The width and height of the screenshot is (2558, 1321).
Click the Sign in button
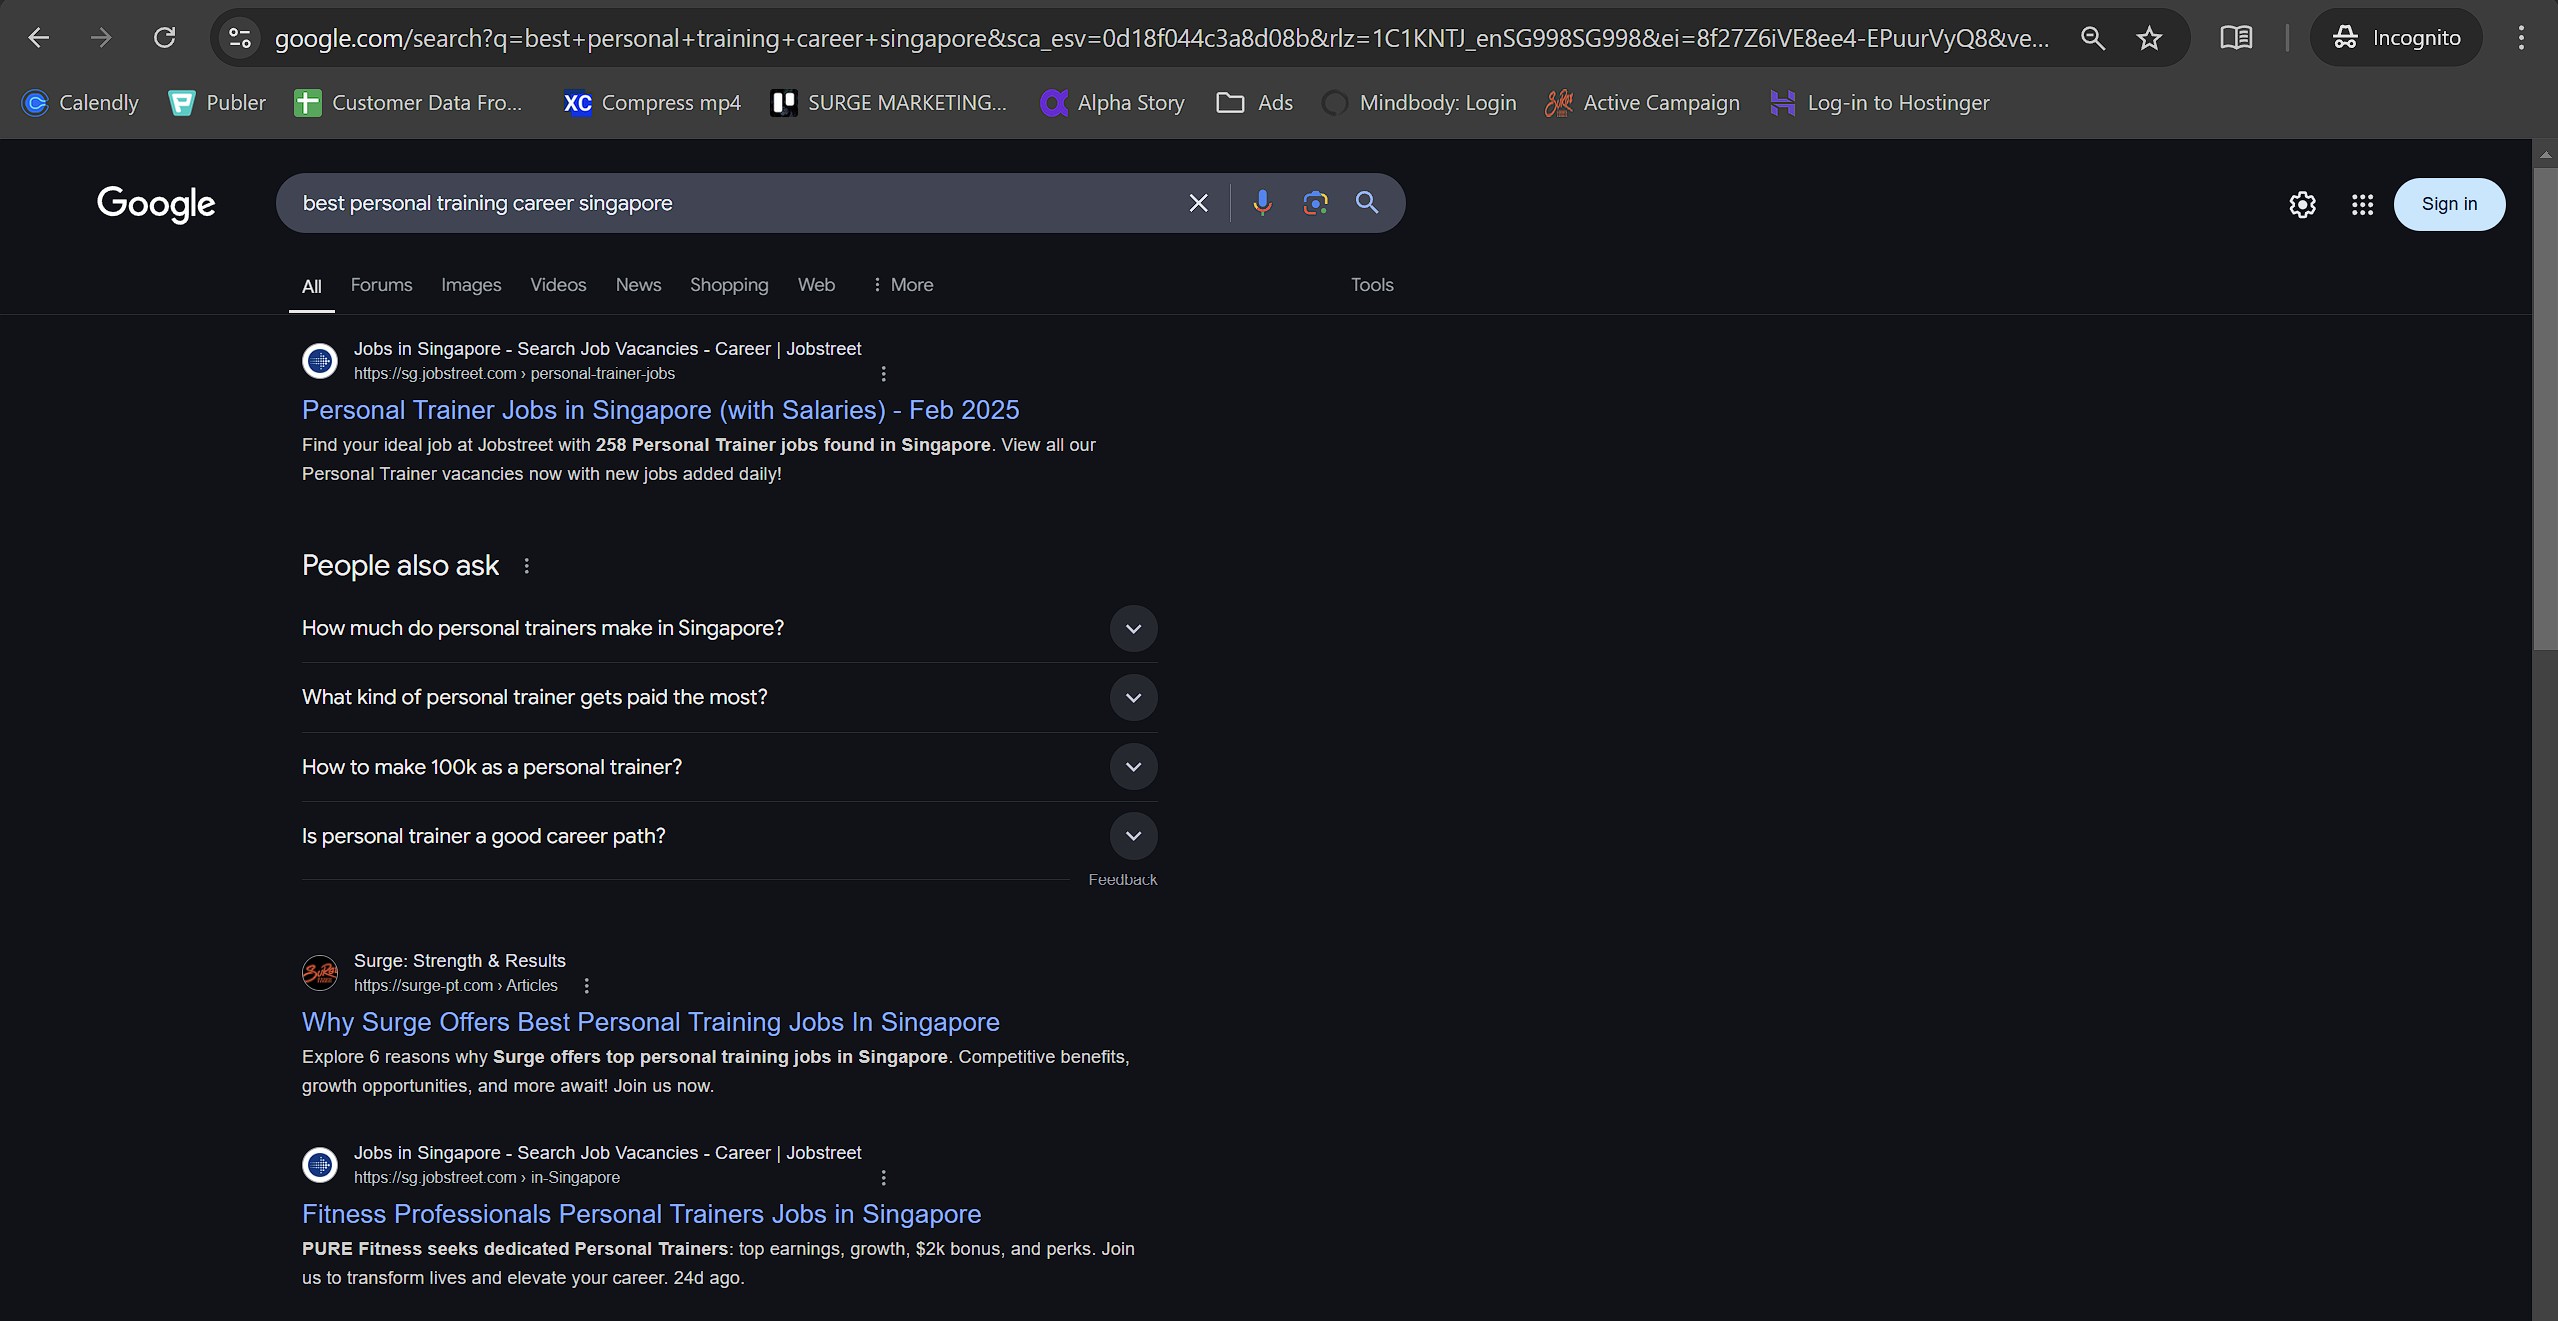(2449, 204)
